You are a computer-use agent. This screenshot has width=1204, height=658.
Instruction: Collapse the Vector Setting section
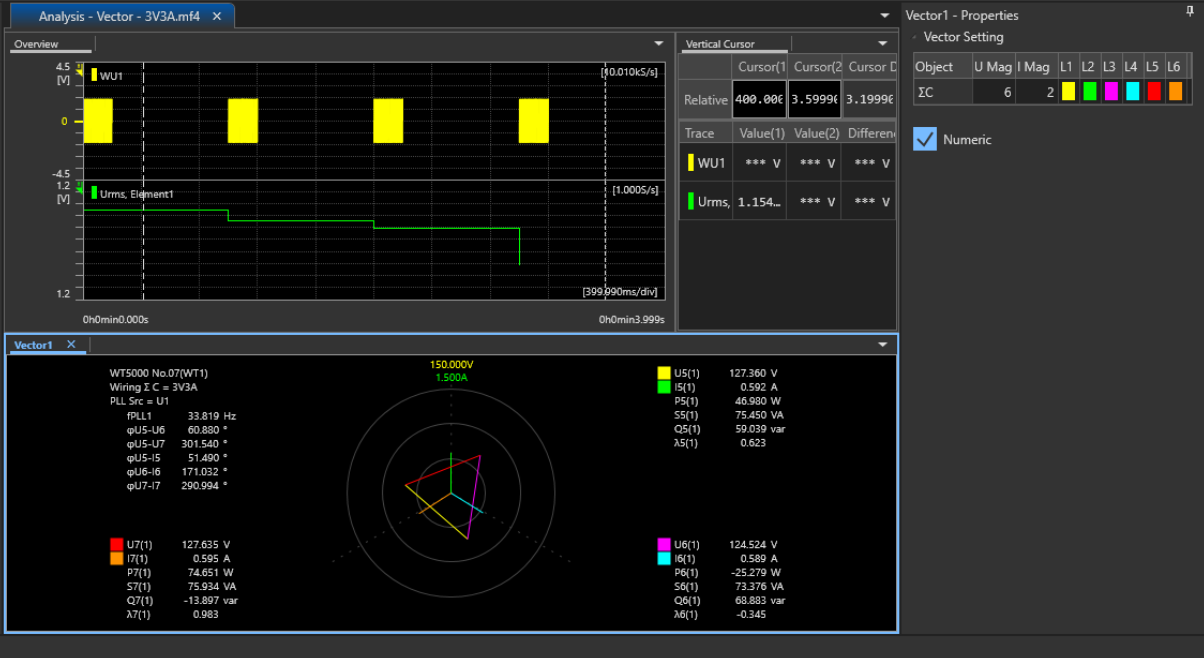915,37
